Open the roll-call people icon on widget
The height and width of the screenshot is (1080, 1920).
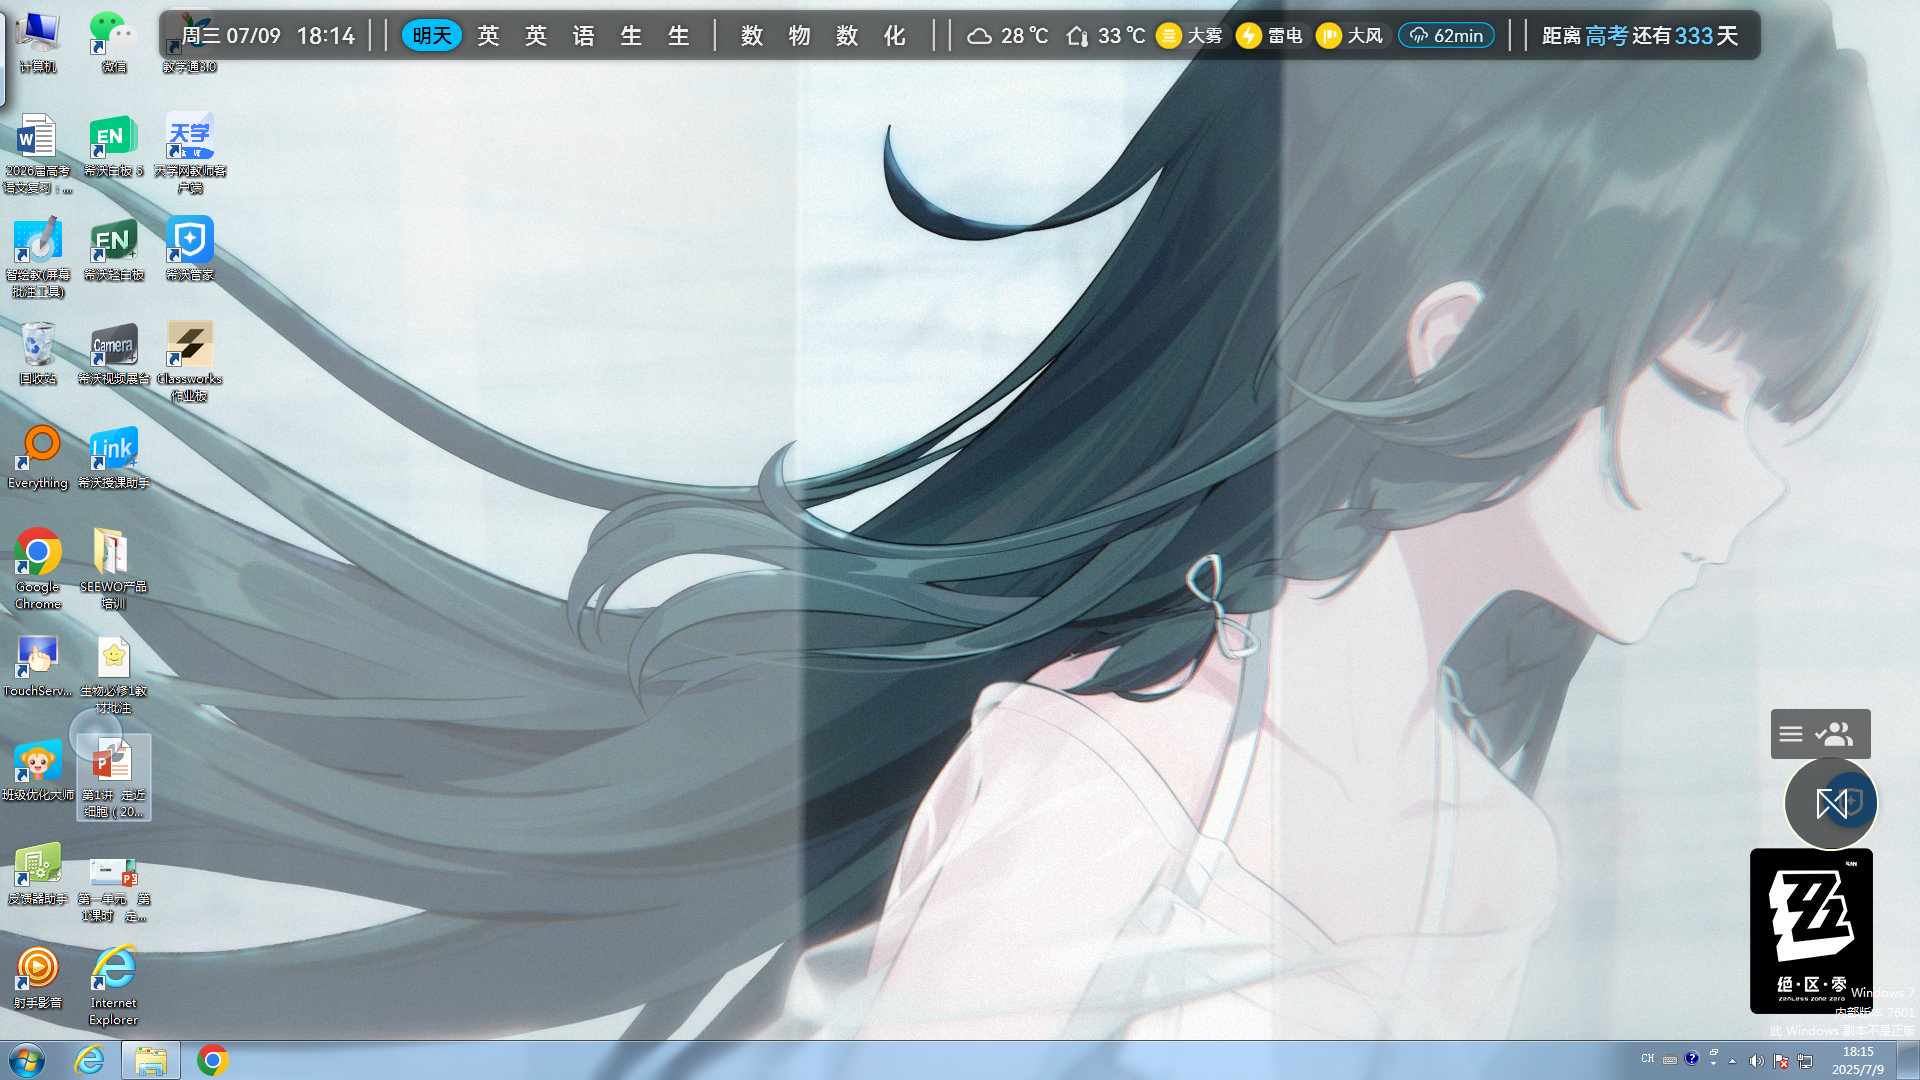(1834, 735)
